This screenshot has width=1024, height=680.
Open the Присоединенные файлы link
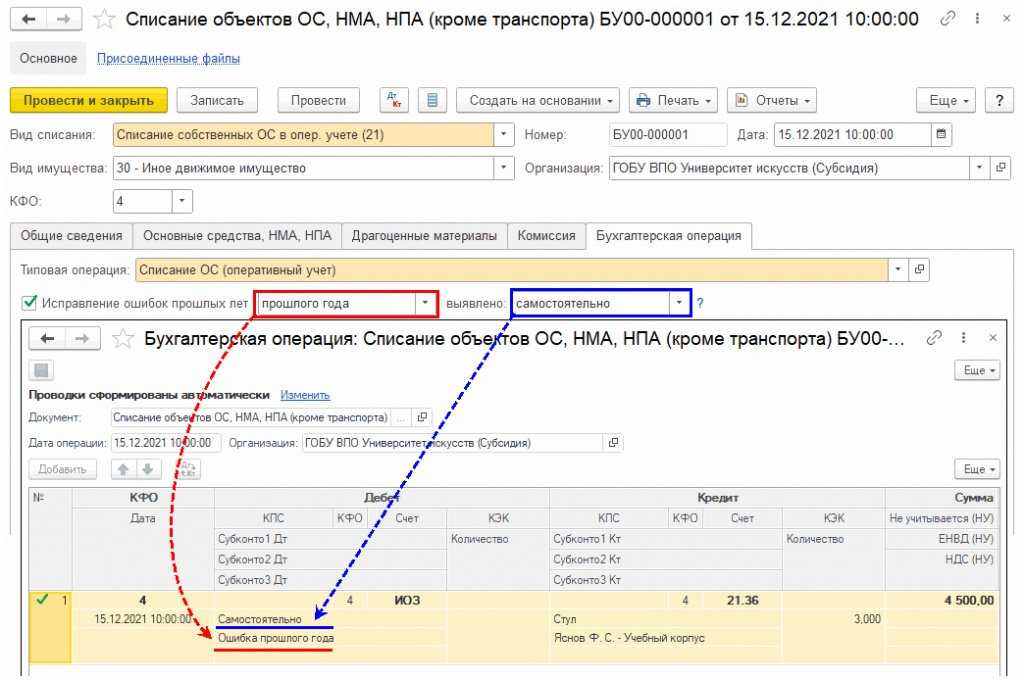pos(168,58)
